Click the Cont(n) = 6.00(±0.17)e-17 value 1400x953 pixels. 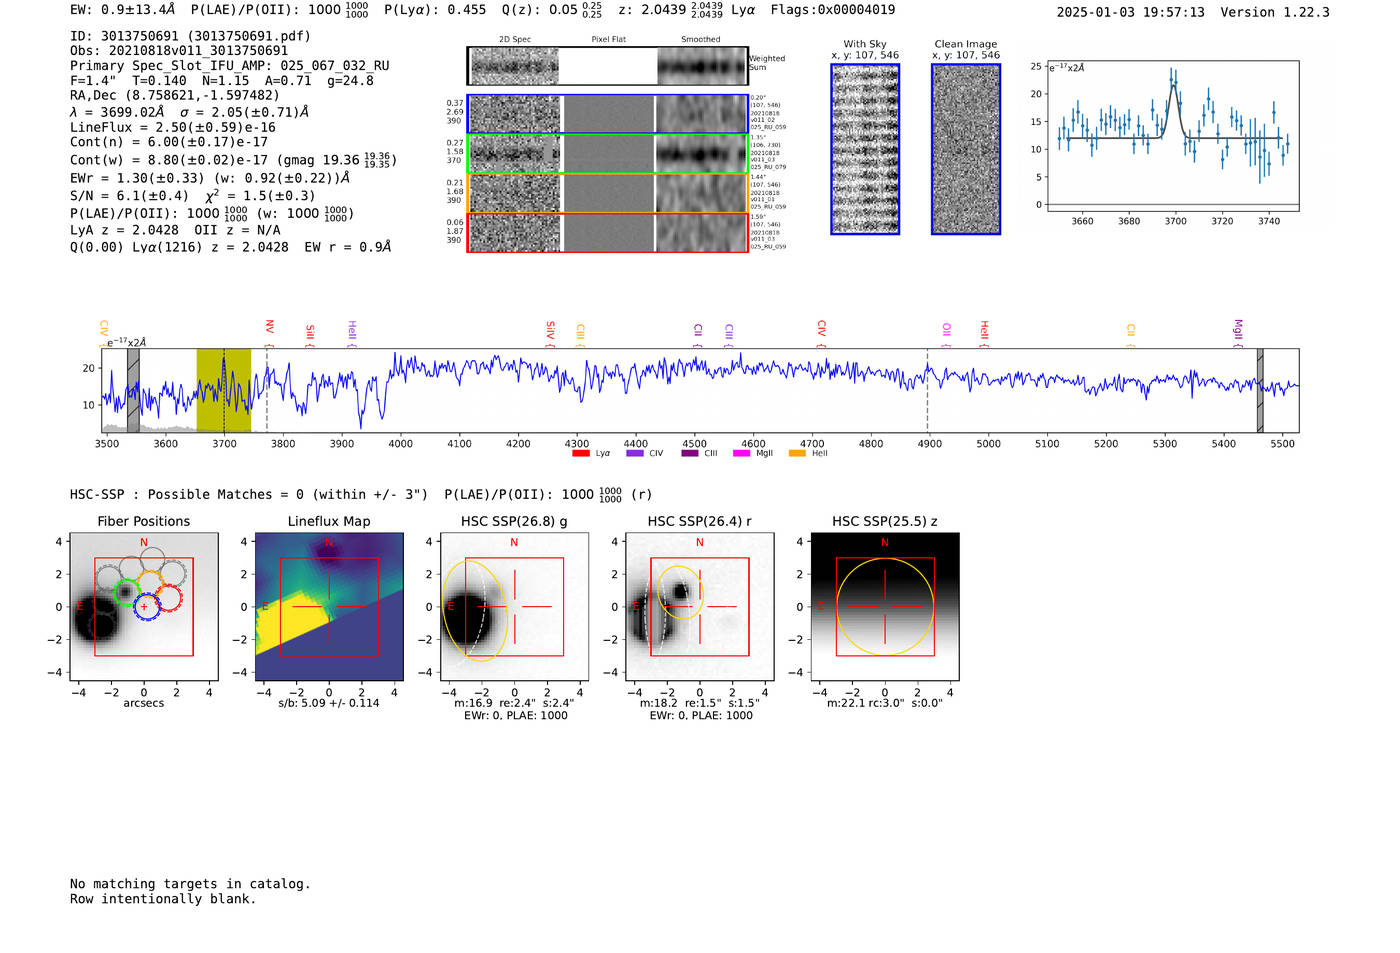[x=169, y=143]
